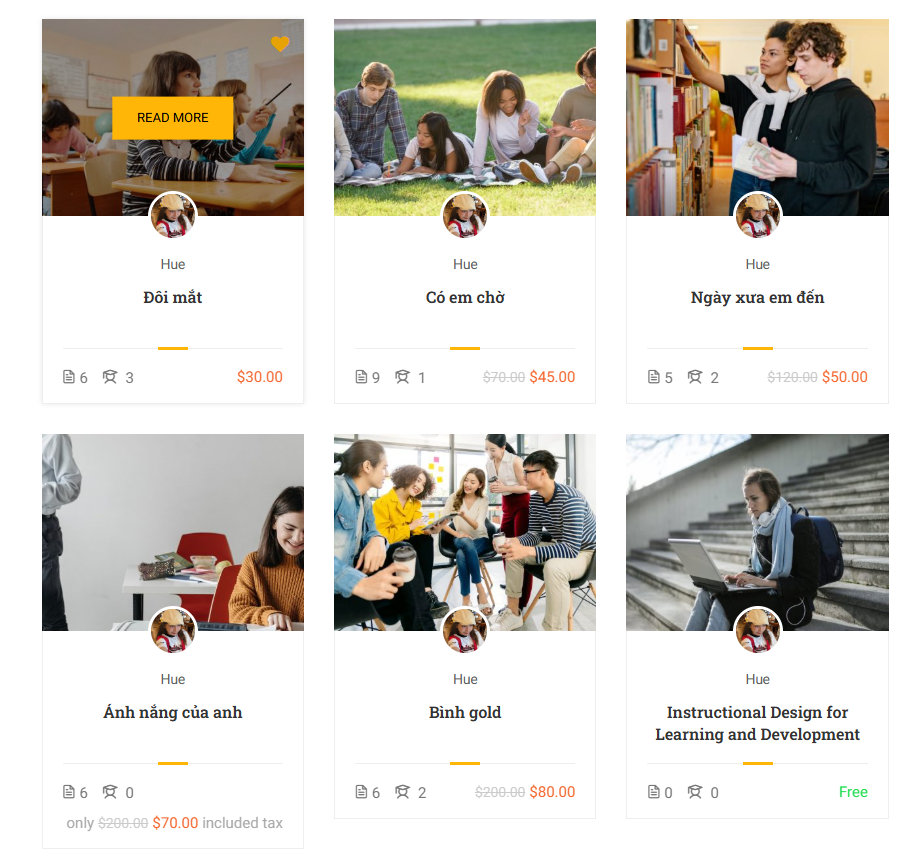
Task: Open the Ngày xưa em đến course
Action: click(757, 297)
